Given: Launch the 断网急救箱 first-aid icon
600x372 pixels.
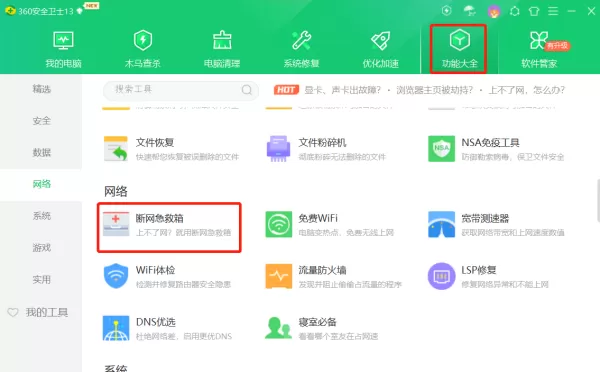Looking at the screenshot, I should click(x=116, y=224).
